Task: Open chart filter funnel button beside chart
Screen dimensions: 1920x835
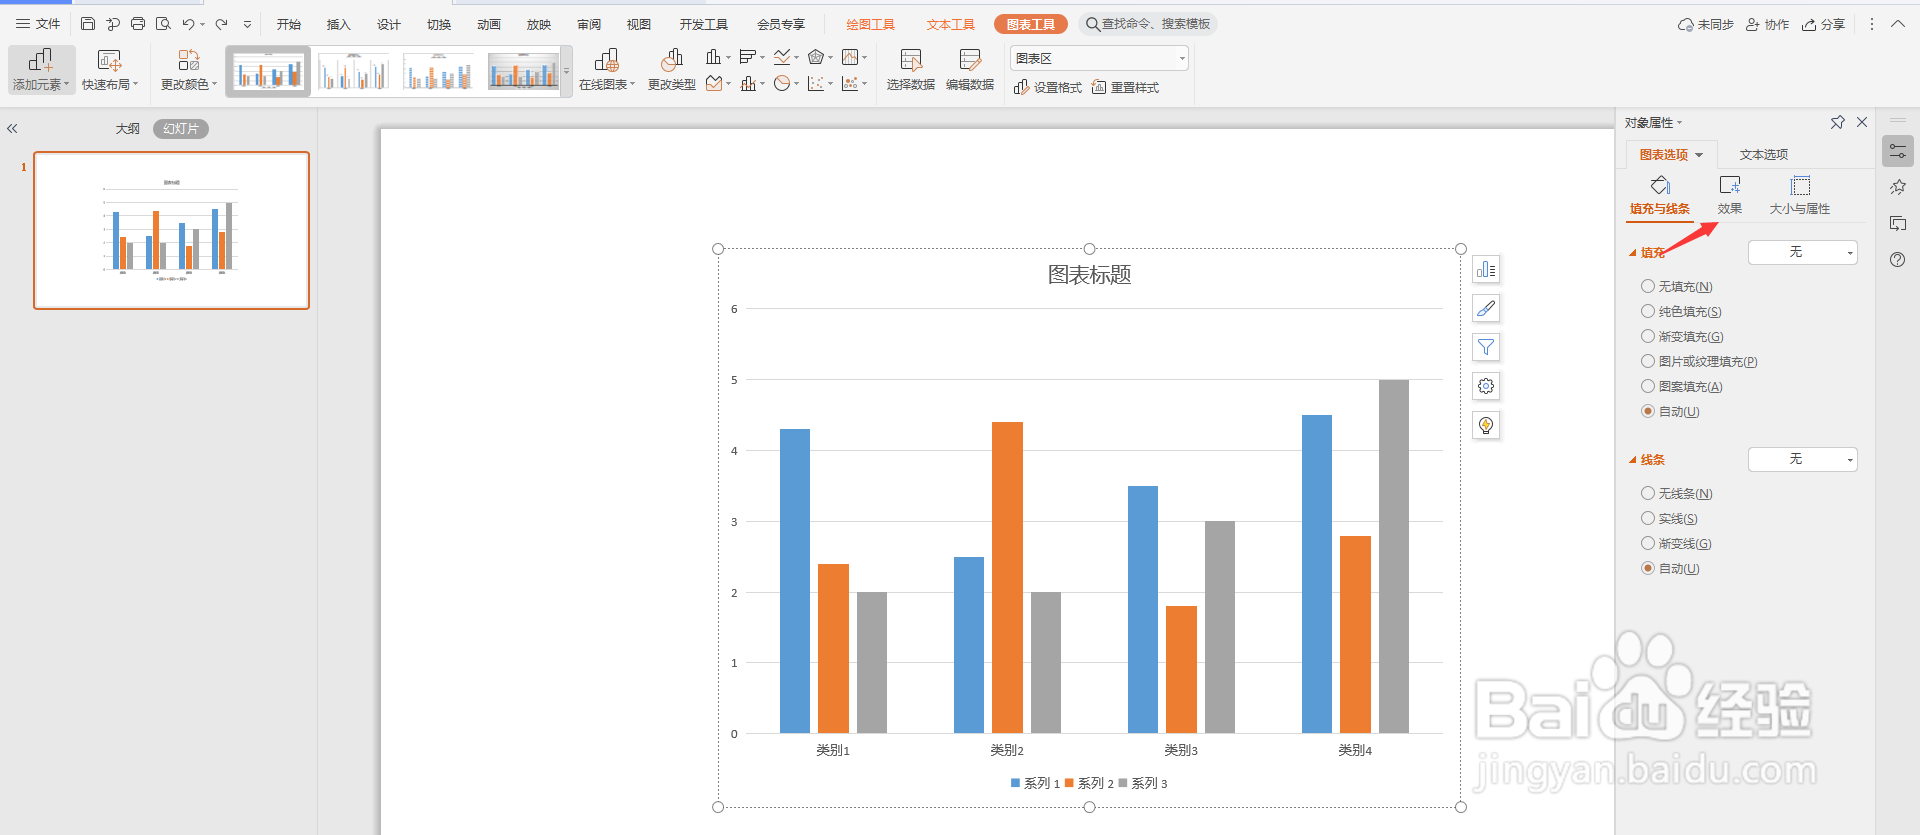Action: click(1486, 347)
